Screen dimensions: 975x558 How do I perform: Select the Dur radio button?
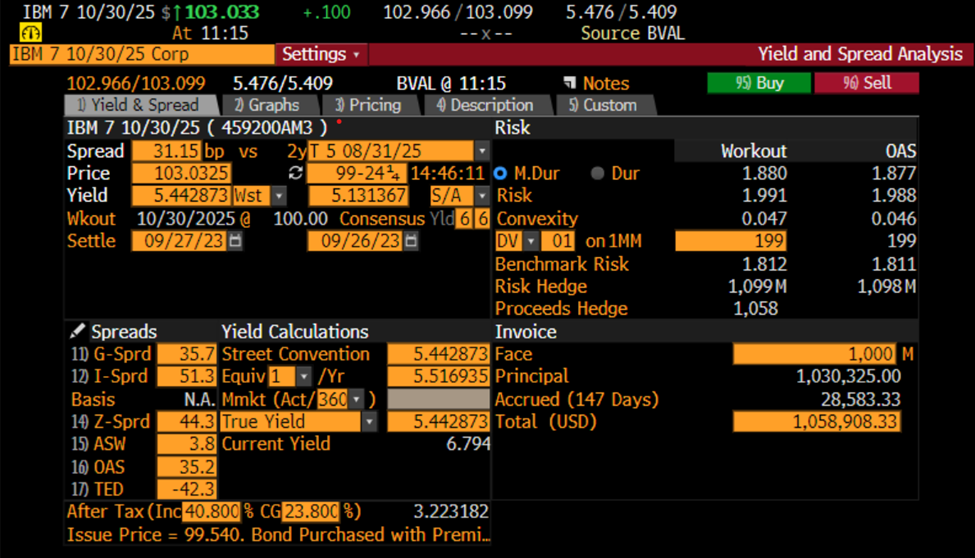pos(598,174)
